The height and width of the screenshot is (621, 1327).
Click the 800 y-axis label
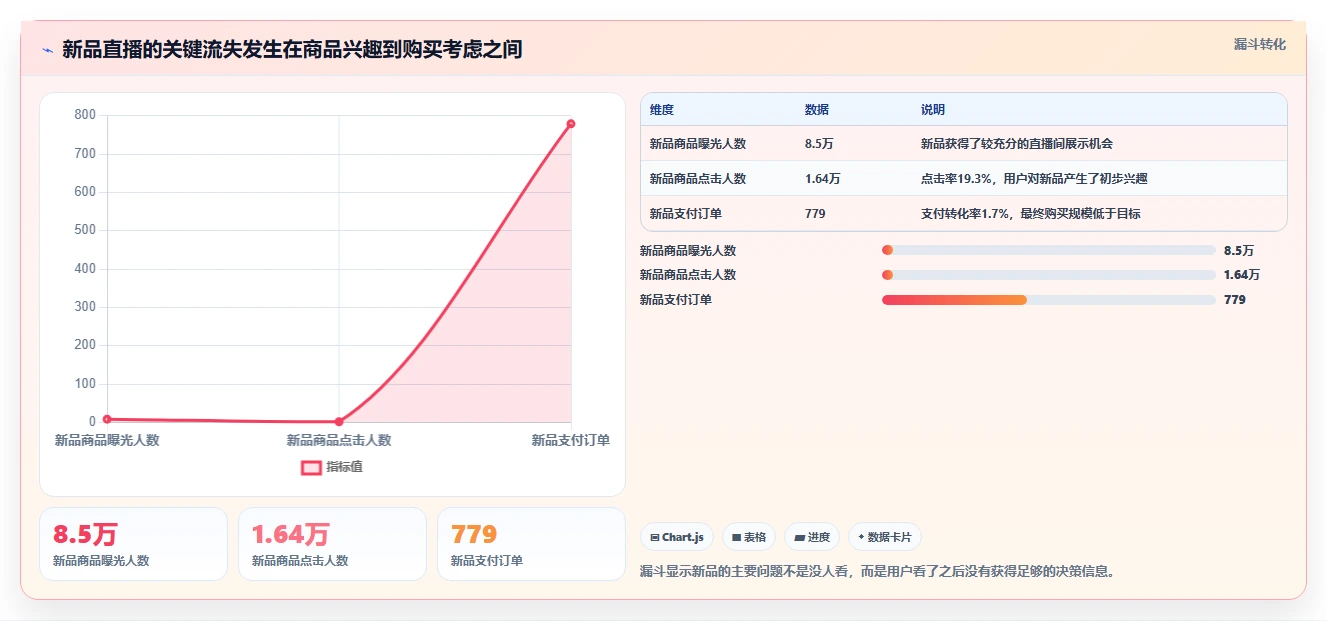coord(85,115)
